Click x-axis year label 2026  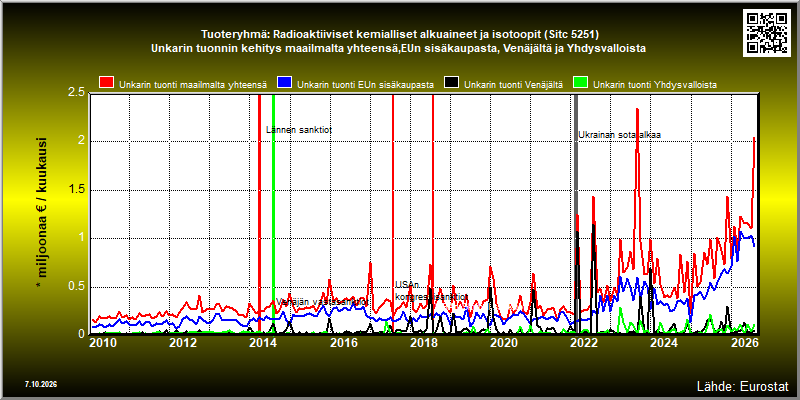pyautogui.click(x=743, y=342)
